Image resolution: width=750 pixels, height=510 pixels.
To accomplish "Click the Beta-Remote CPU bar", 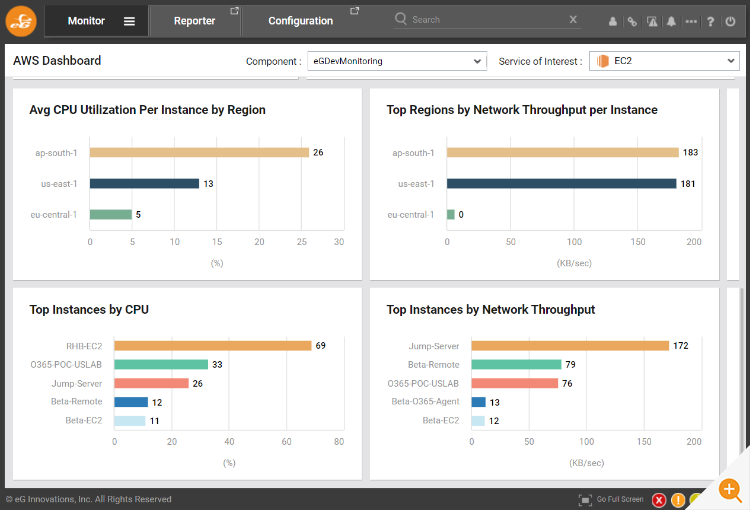I will 131,402.
